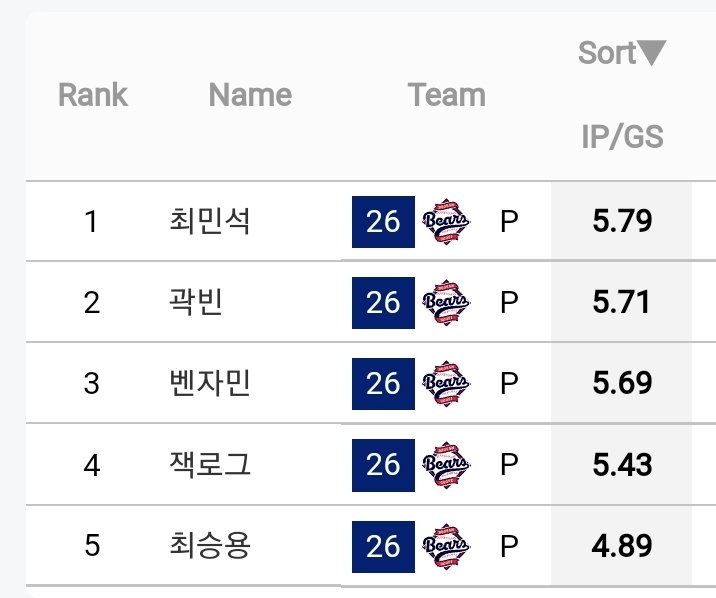Open player 최승용 profile link
The width and height of the screenshot is (716, 598).
click(210, 546)
